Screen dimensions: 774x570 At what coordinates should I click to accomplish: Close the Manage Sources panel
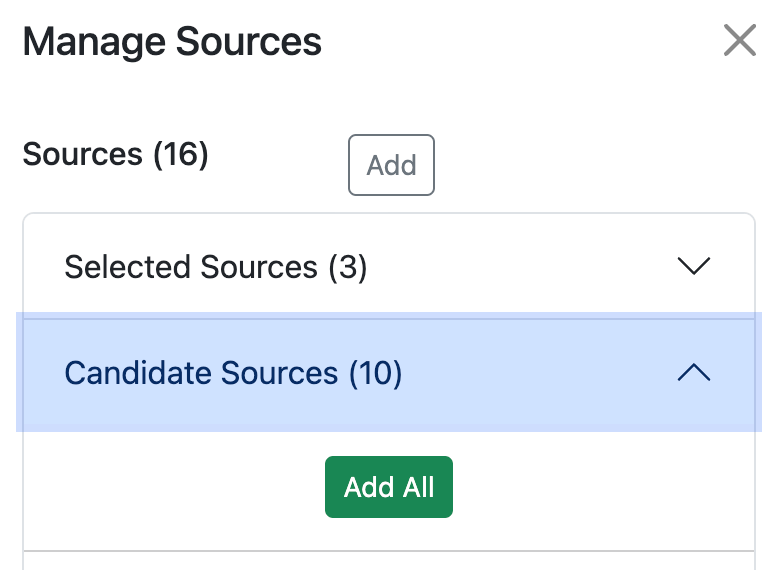(x=739, y=42)
